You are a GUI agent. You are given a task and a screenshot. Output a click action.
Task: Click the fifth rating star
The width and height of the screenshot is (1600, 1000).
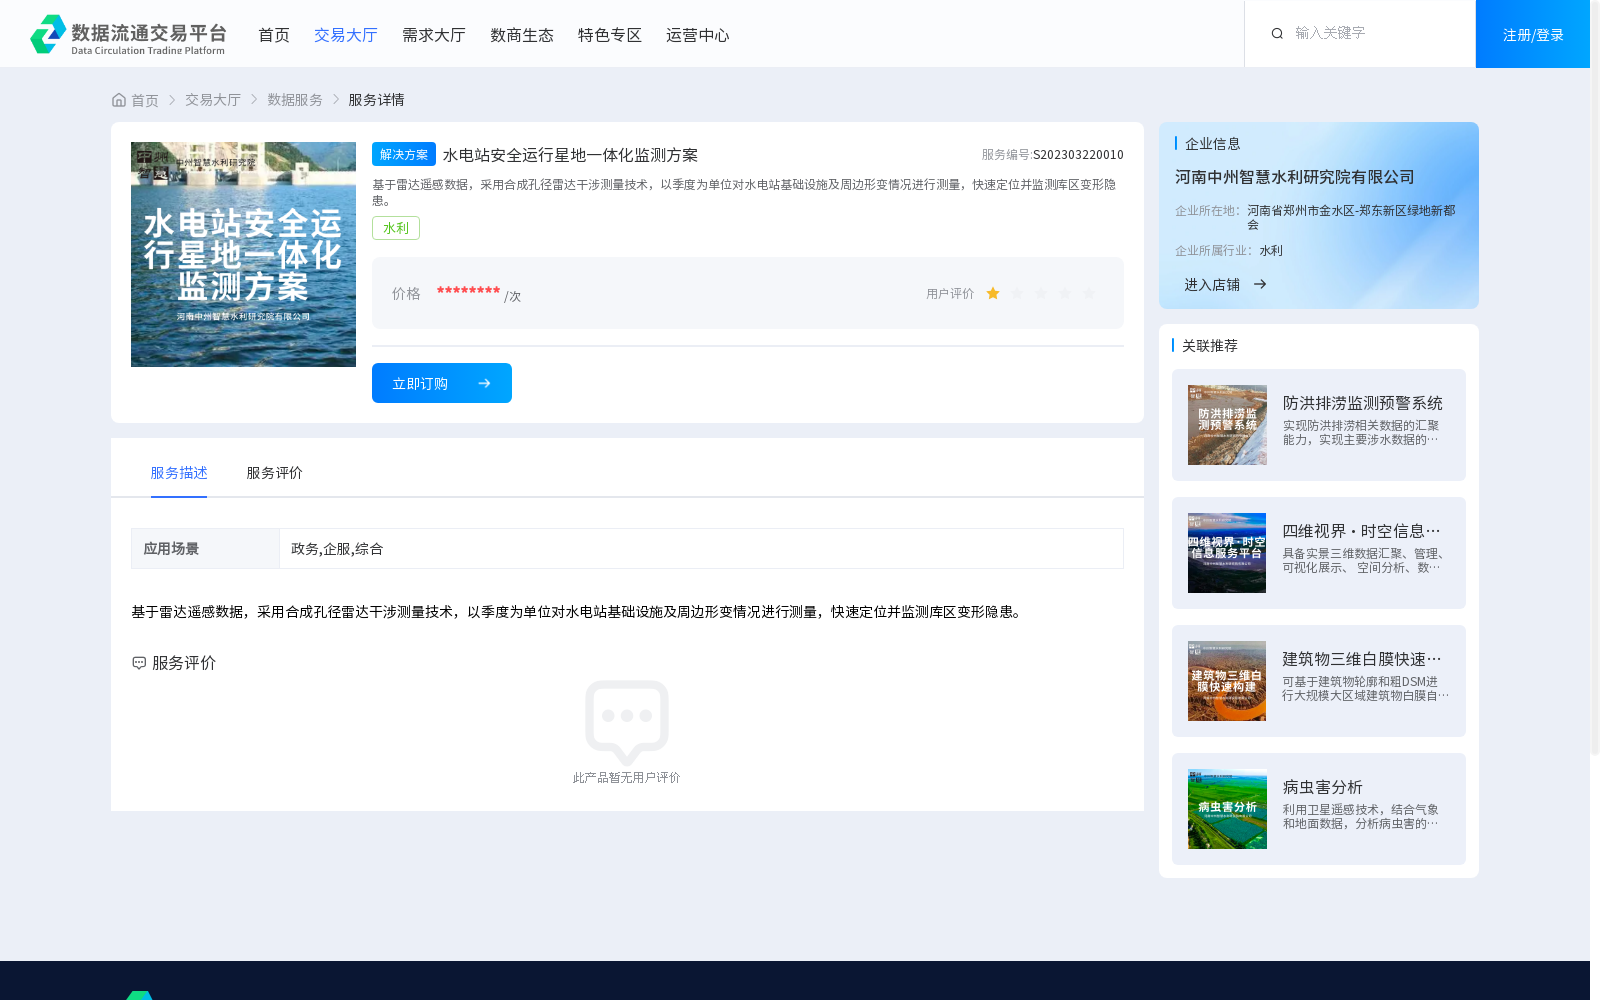1089,293
